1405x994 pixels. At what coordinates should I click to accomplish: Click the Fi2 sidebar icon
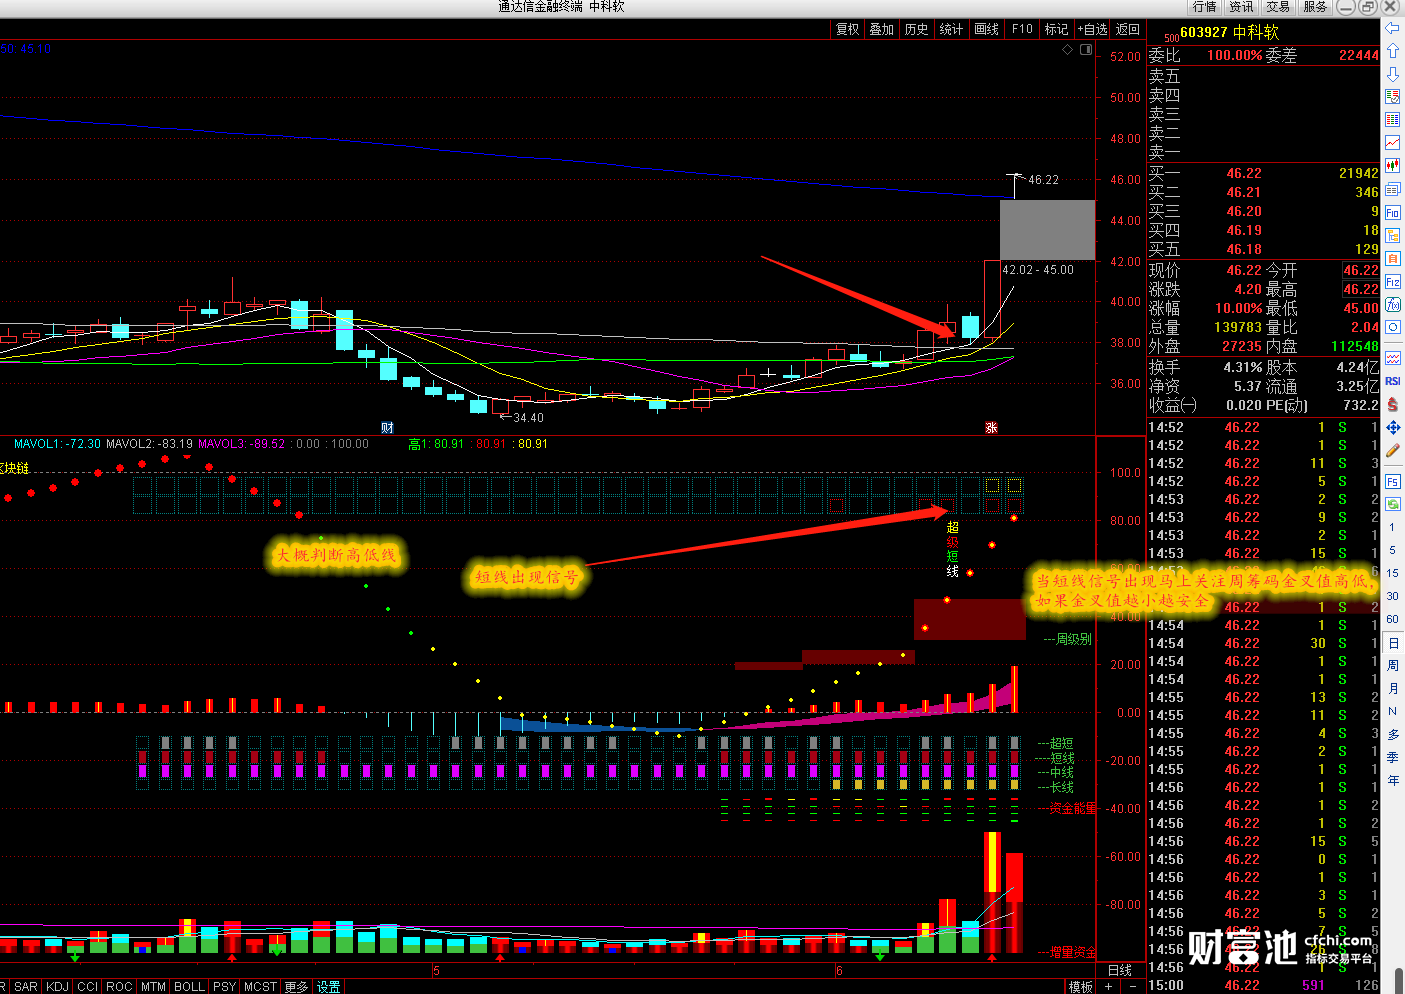1392,282
